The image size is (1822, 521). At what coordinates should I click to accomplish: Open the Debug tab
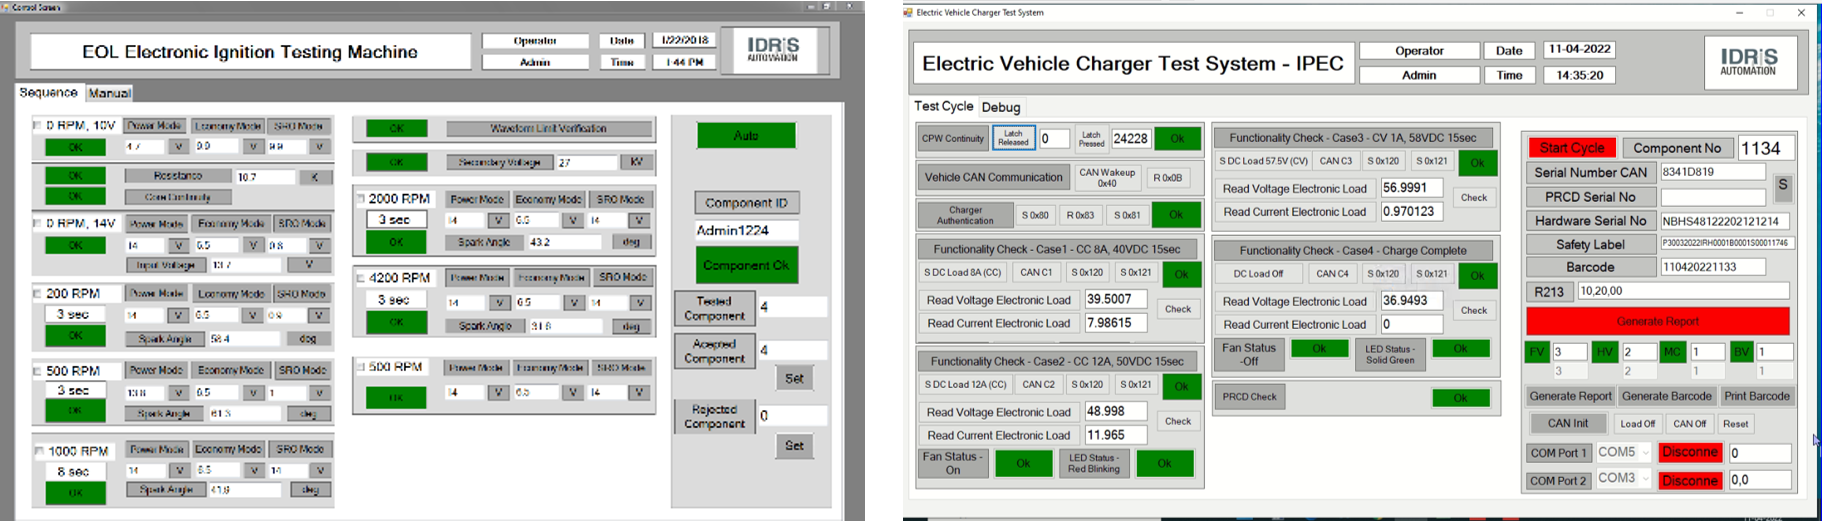tap(1001, 107)
